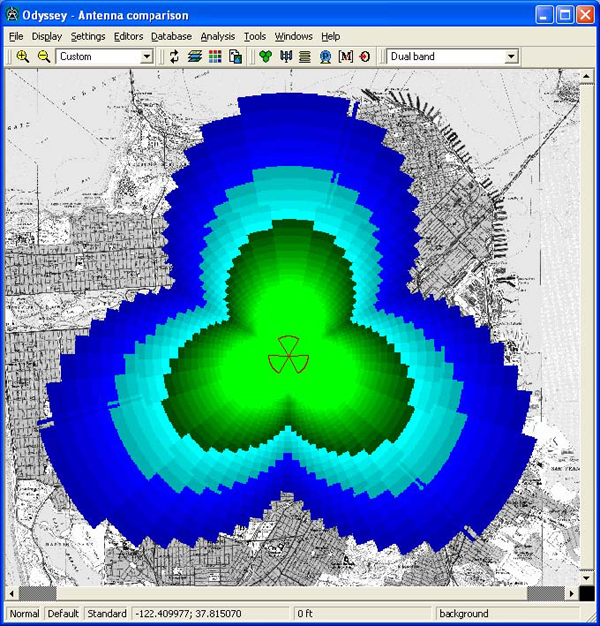
Task: Click the zoom in magnifier icon
Action: [22, 57]
